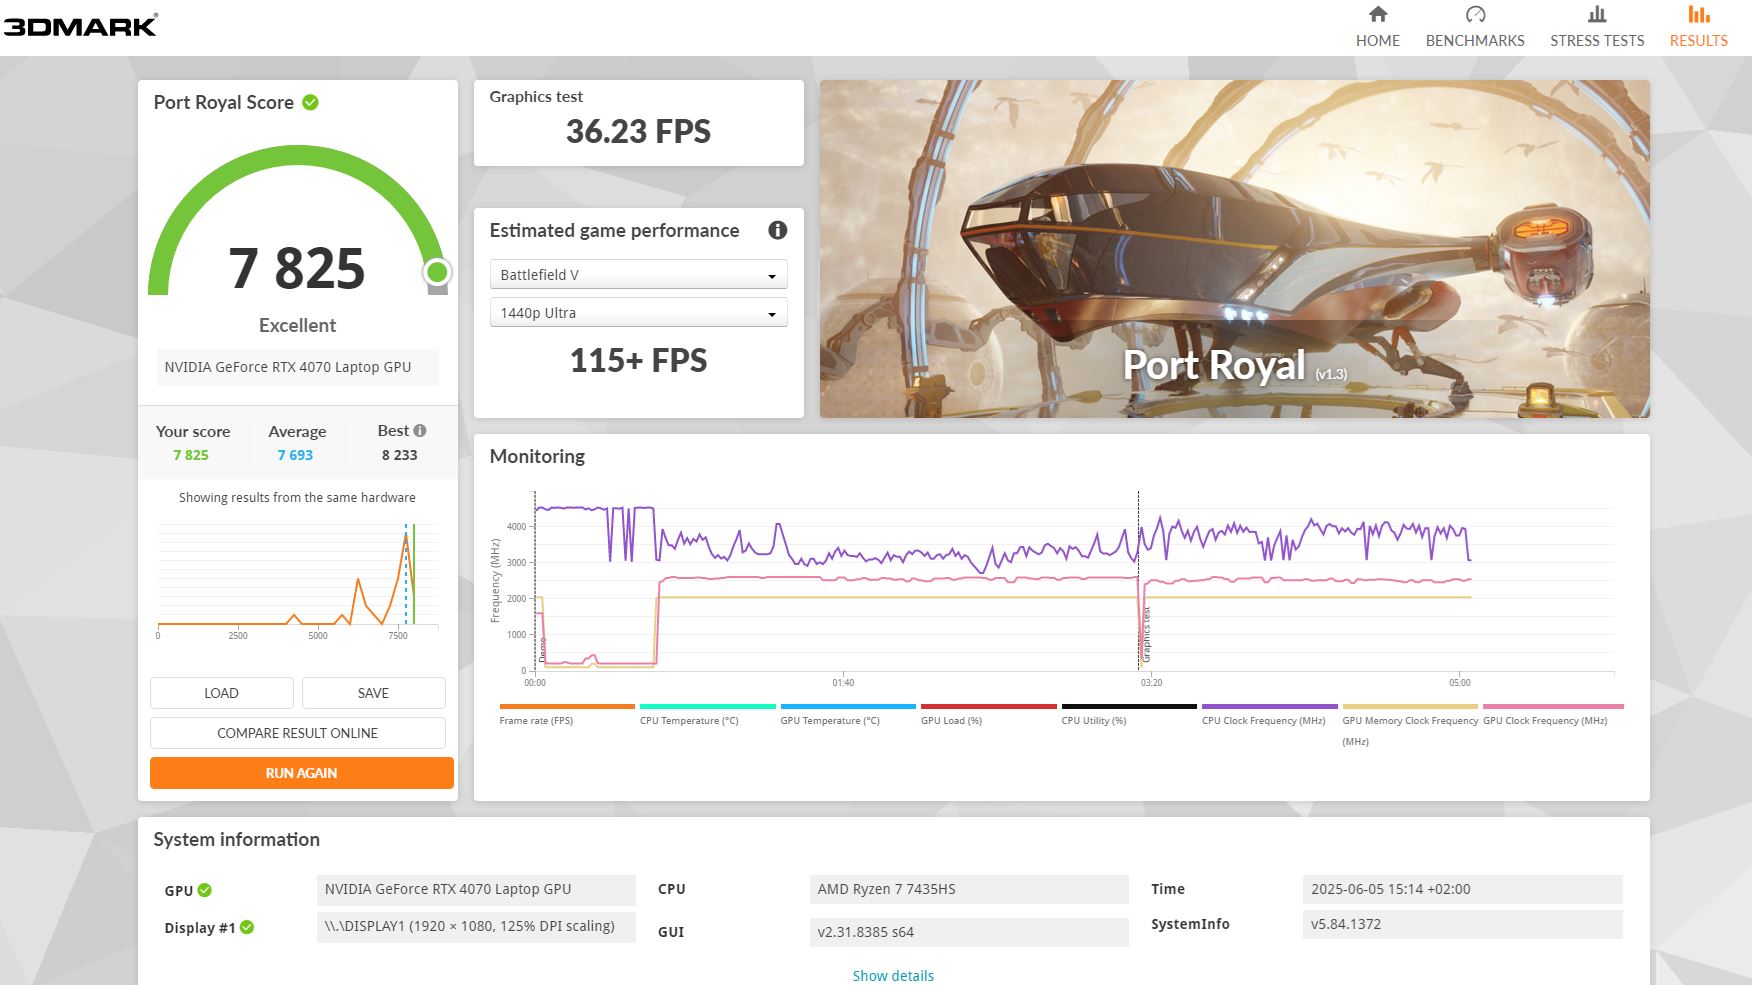
Task: Switch to the STRESS TESTS tab
Action: point(1597,41)
